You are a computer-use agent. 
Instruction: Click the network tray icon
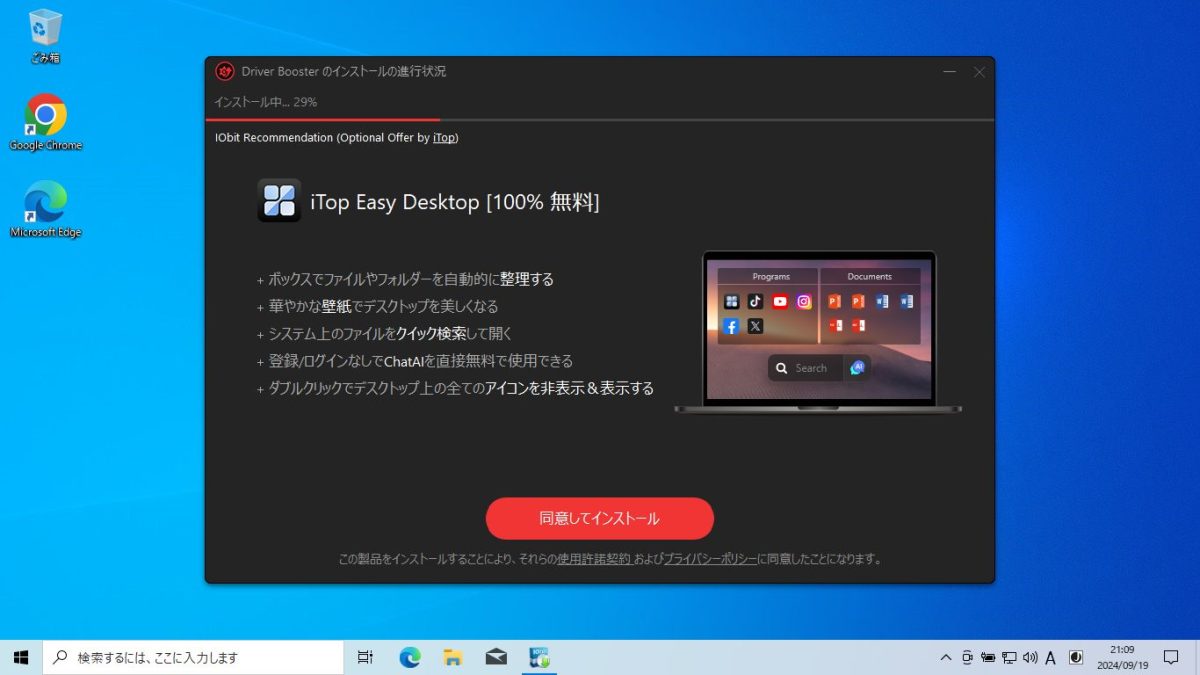coord(1009,658)
